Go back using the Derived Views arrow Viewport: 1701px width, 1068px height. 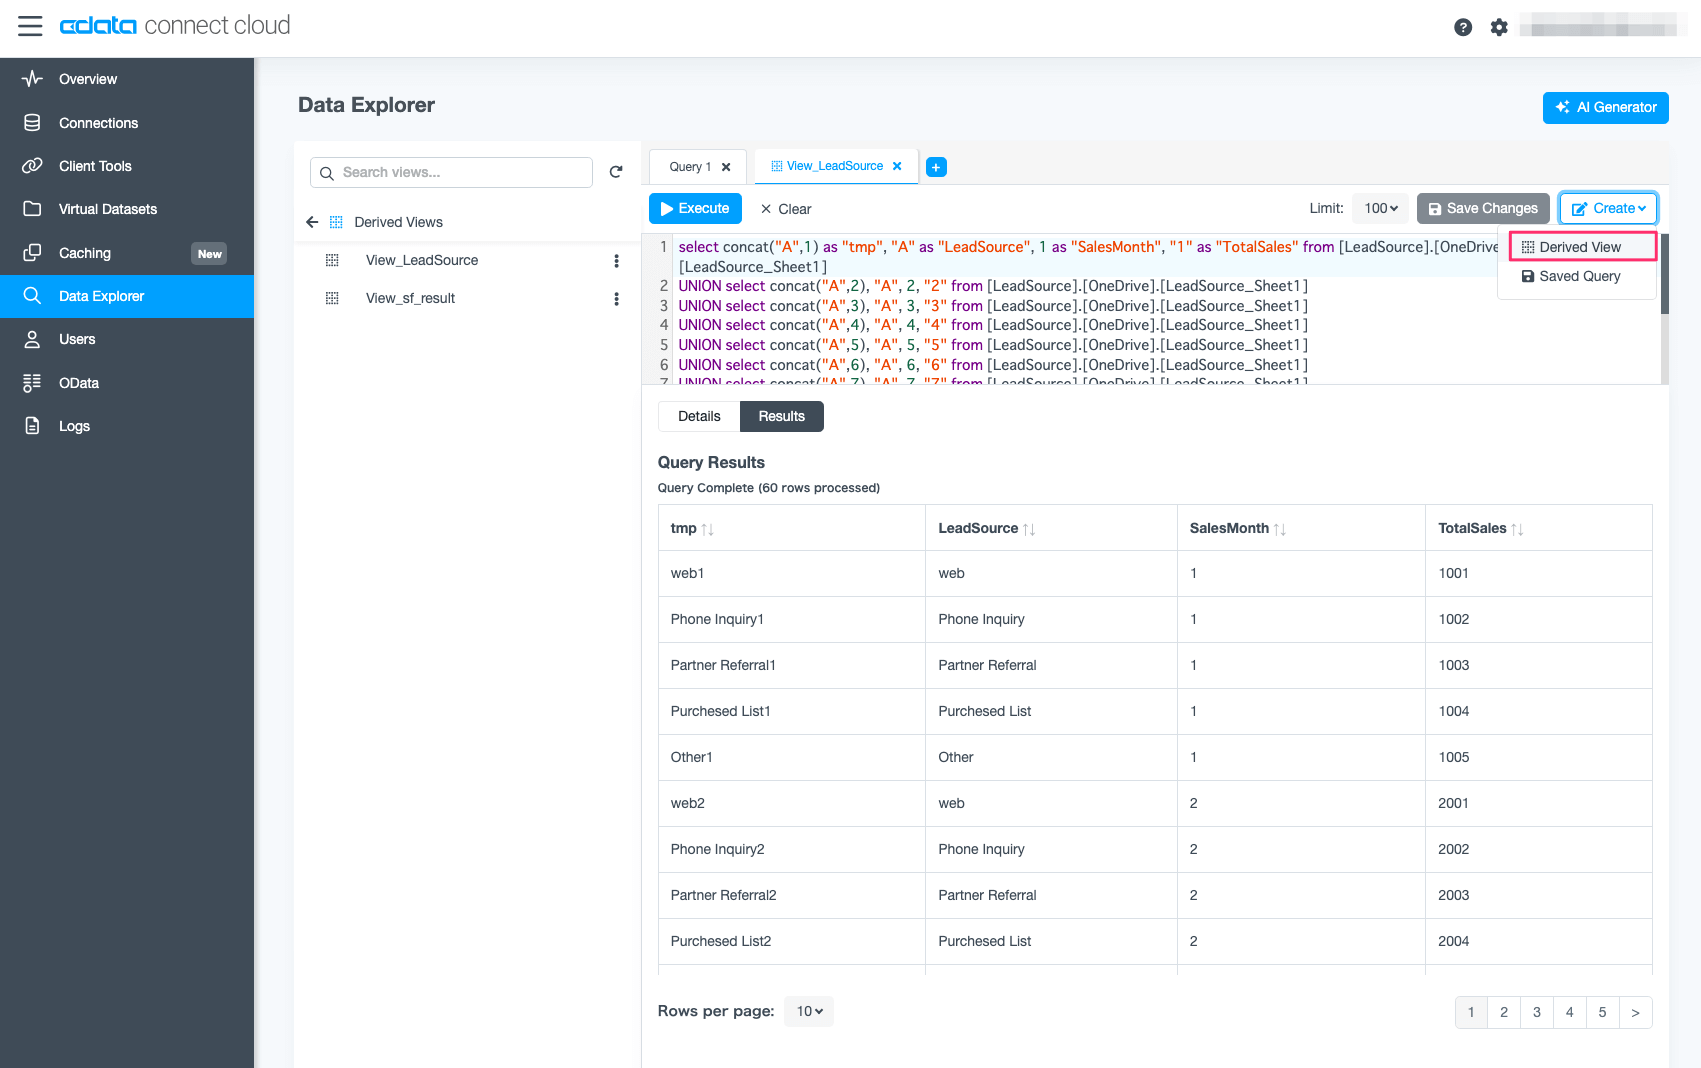[x=312, y=222]
